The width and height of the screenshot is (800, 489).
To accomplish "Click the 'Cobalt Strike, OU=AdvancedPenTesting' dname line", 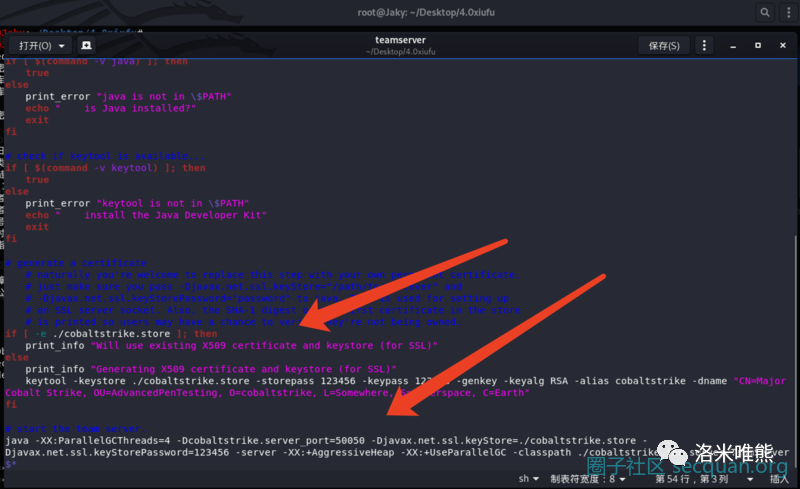I will click(267, 393).
